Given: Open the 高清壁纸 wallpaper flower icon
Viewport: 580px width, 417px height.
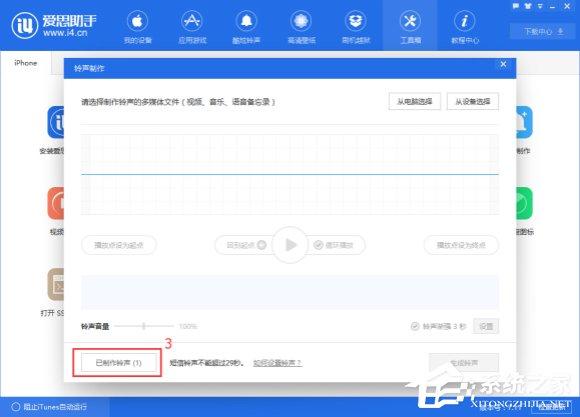Looking at the screenshot, I should 301,27.
